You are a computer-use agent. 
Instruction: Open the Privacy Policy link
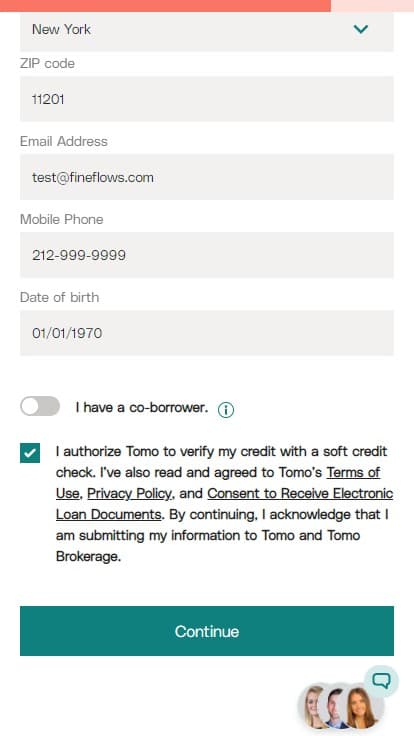[131, 493]
